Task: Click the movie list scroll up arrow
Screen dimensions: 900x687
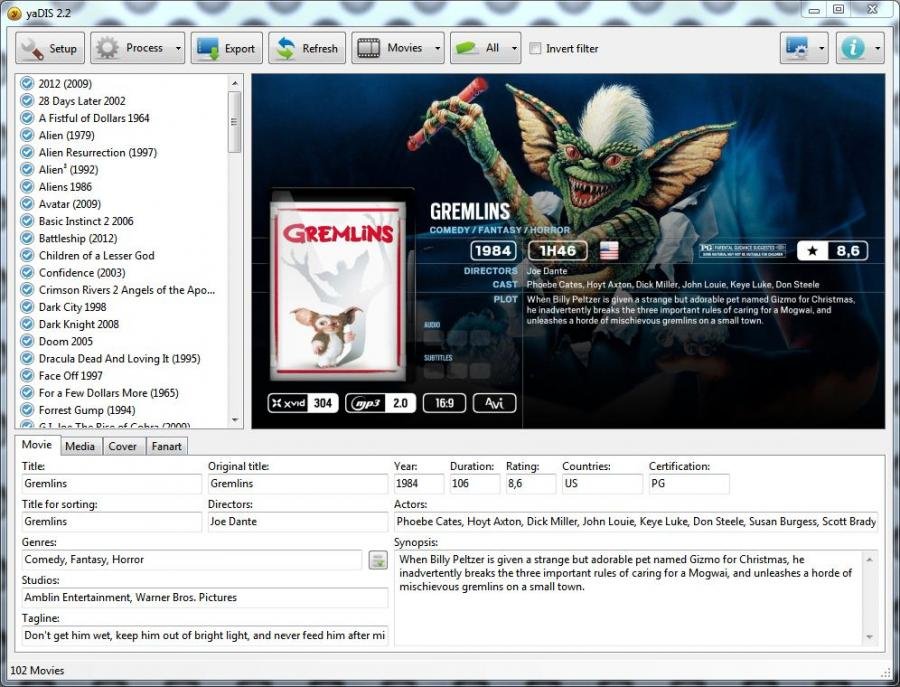Action: [x=234, y=83]
